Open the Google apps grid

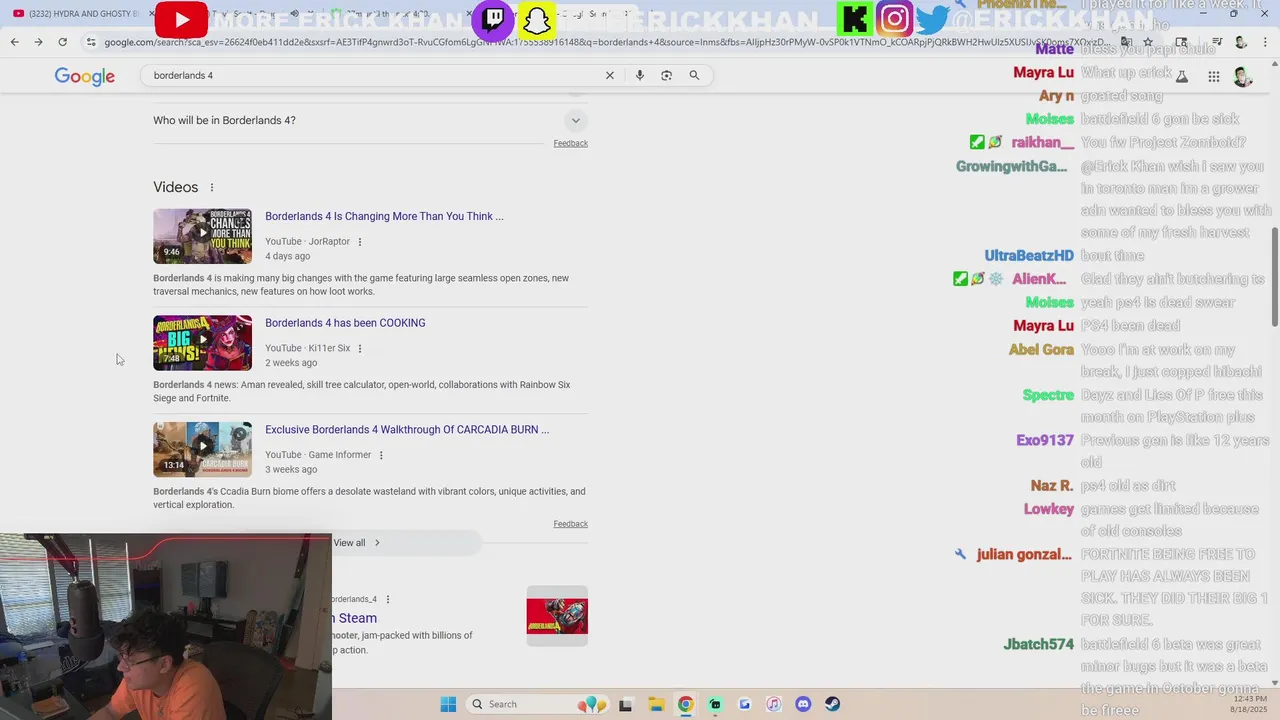1213,77
